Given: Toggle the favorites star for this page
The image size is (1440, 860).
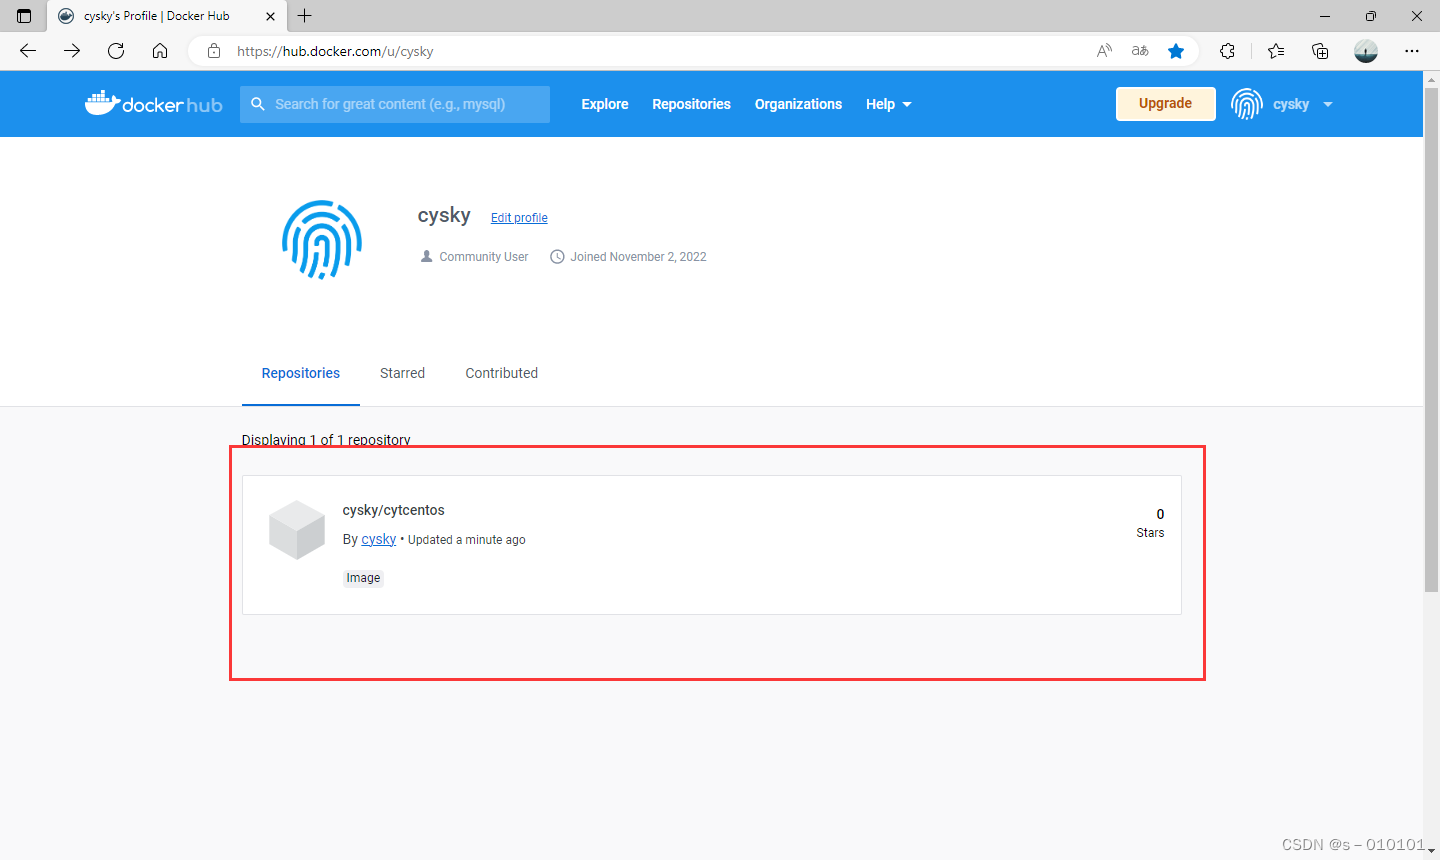Looking at the screenshot, I should click(x=1176, y=51).
